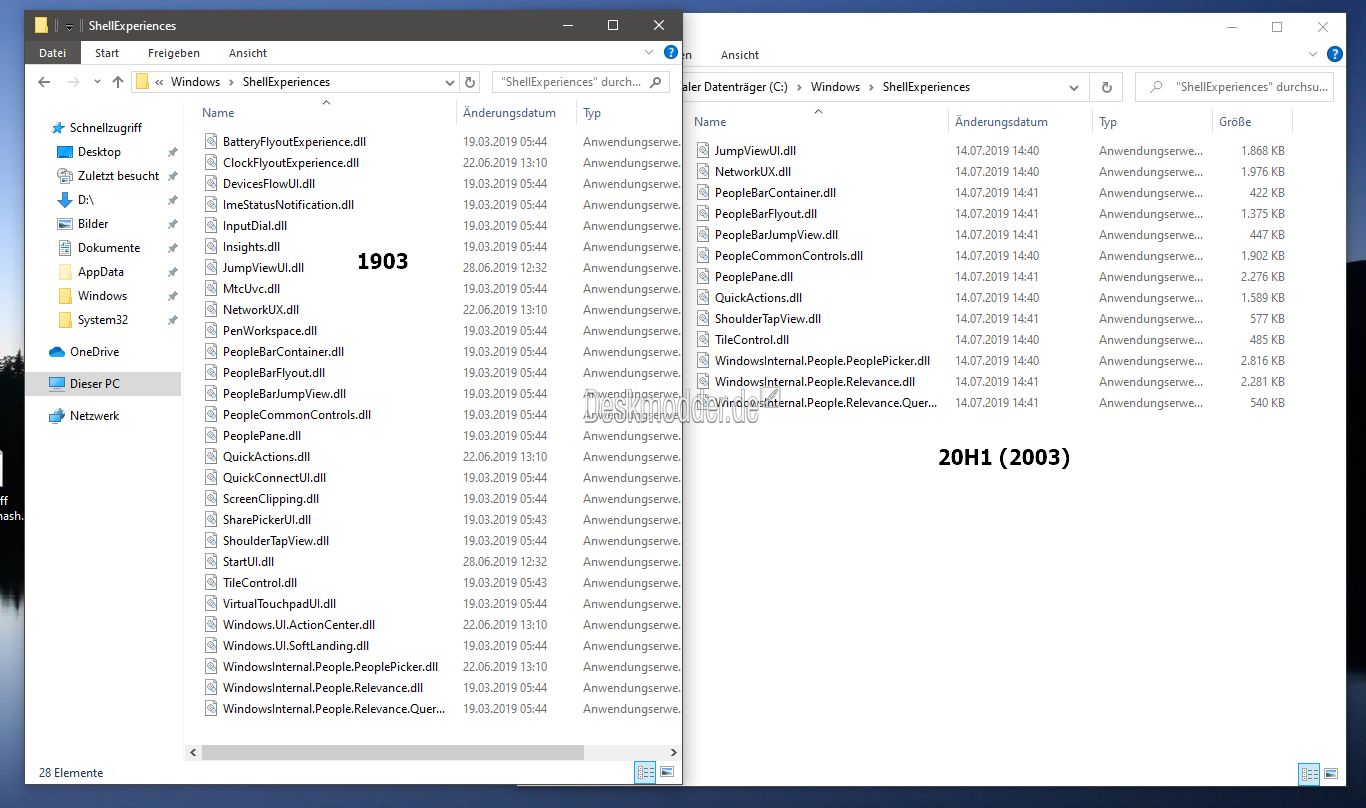Switch the 1903 window to large icons view
This screenshot has width=1366, height=808.
667,772
